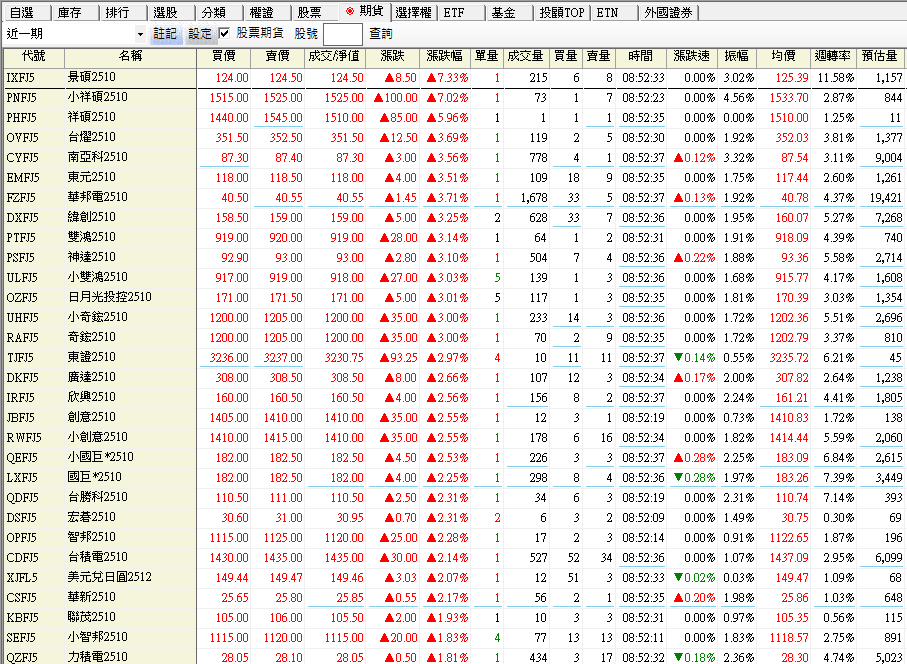
Task: Click the 註記 button
Action: point(166,34)
